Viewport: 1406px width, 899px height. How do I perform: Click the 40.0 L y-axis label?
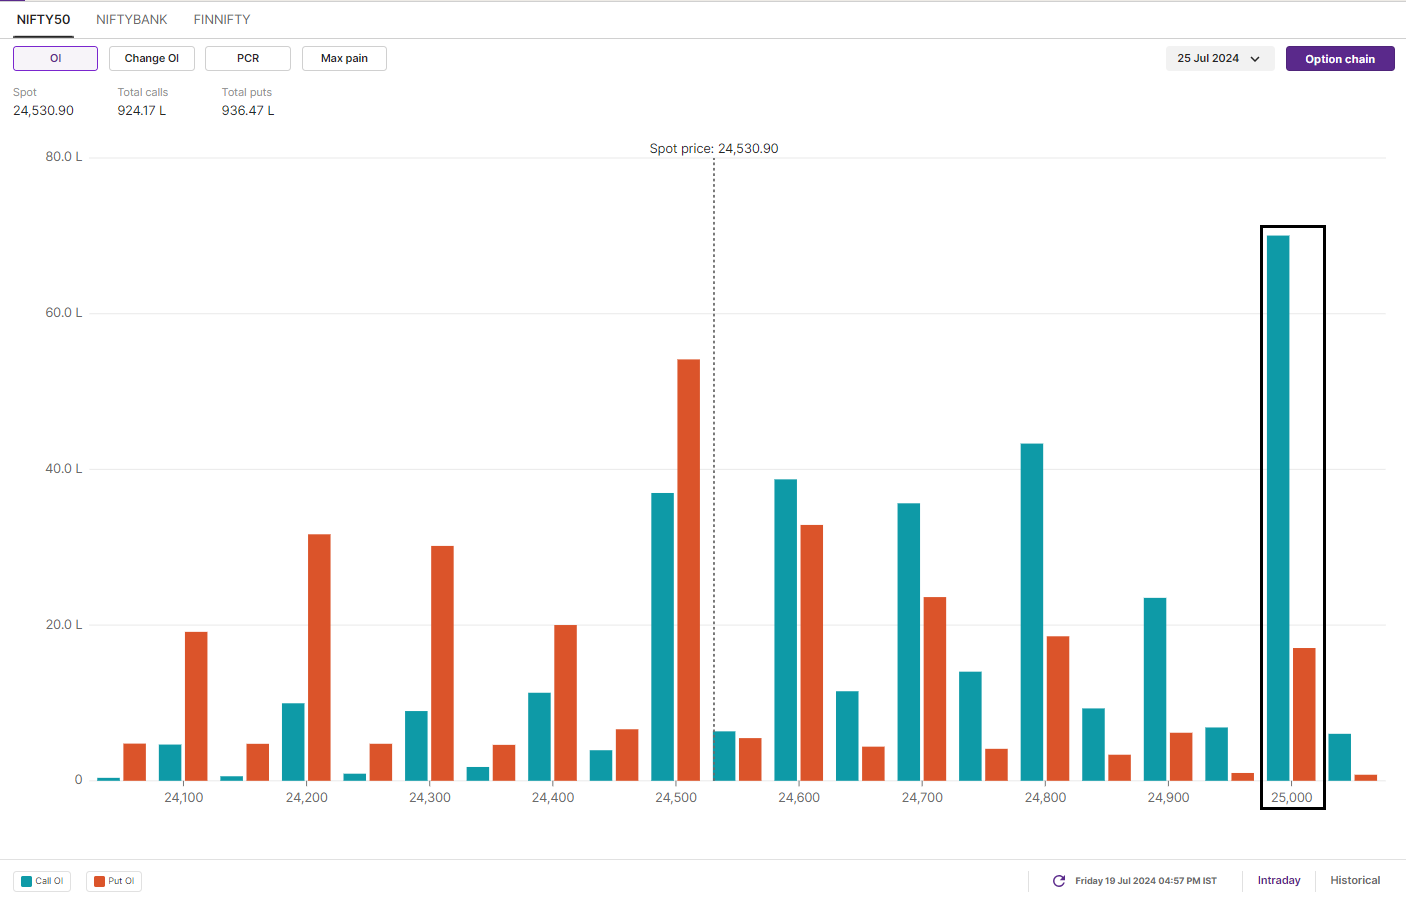click(64, 469)
